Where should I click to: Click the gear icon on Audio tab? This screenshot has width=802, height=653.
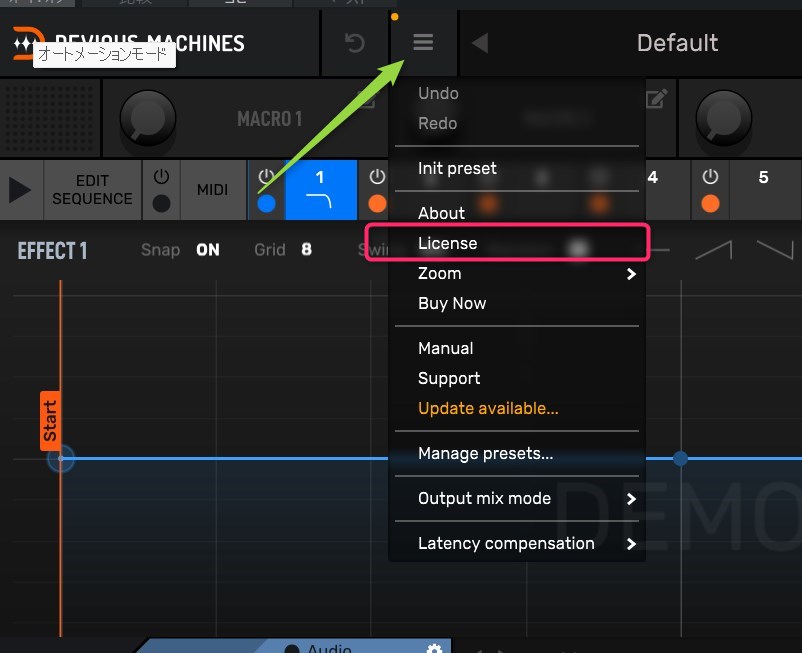tap(434, 648)
